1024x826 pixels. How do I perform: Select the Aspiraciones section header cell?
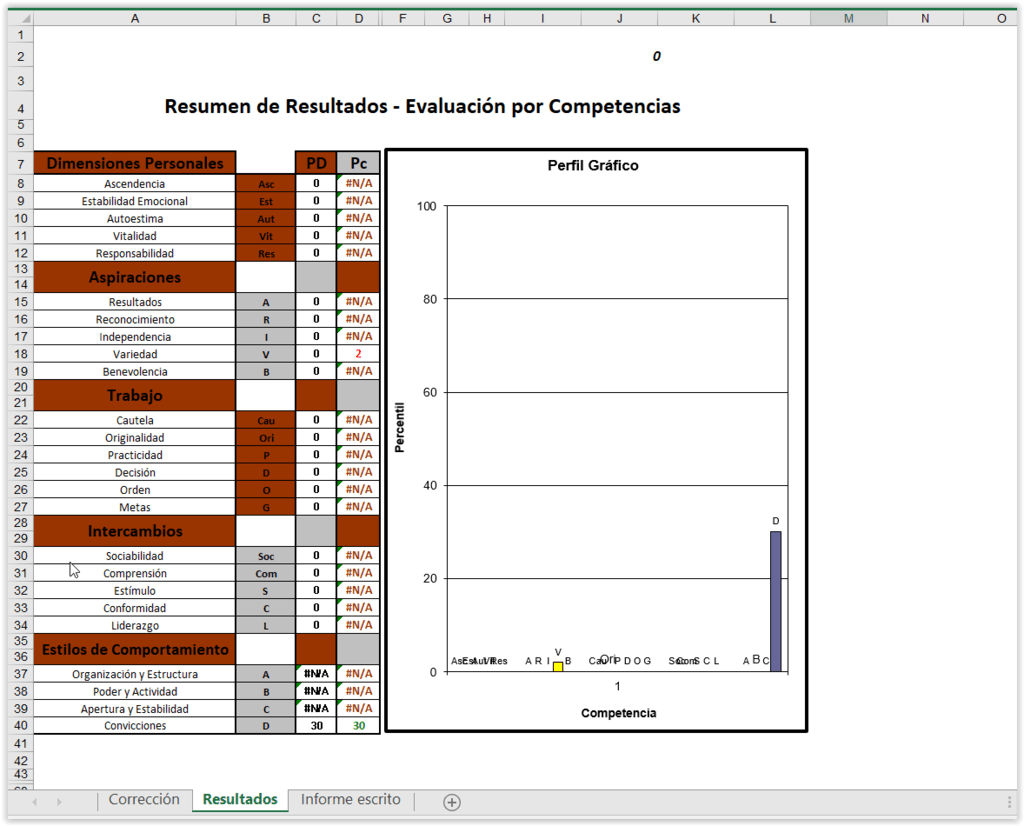(134, 277)
